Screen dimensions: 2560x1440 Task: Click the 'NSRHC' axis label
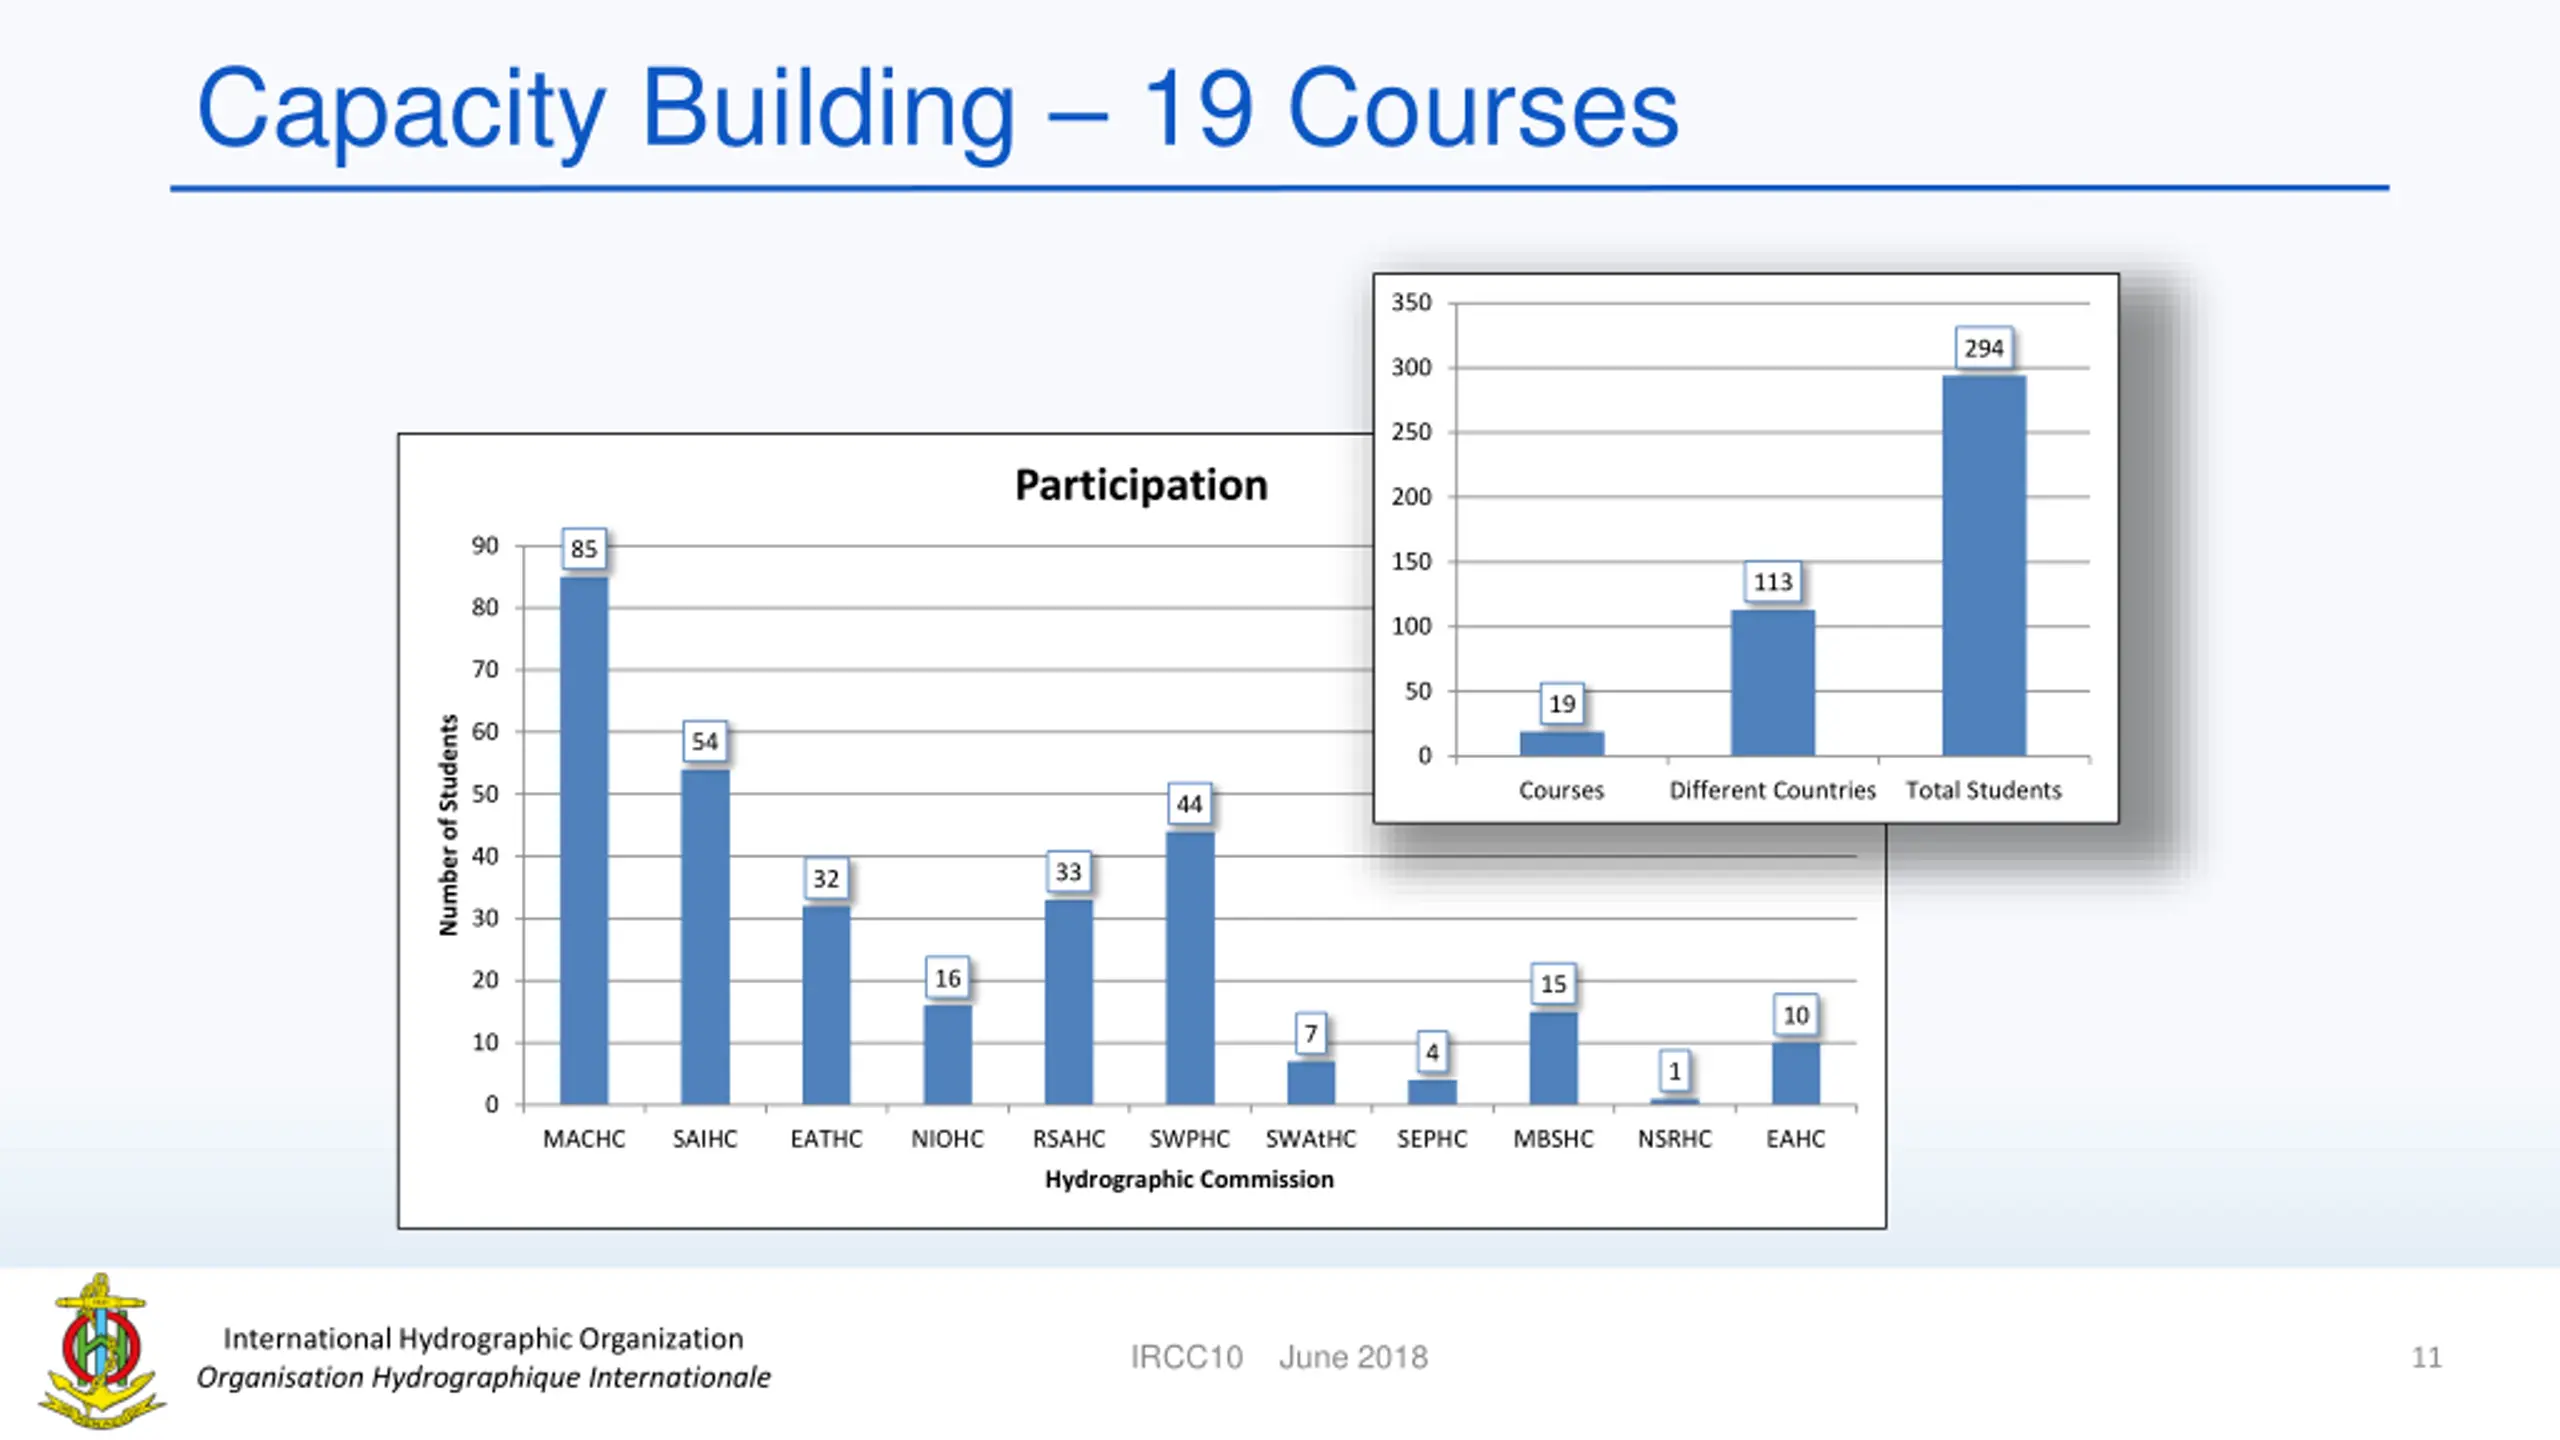(x=1675, y=1139)
